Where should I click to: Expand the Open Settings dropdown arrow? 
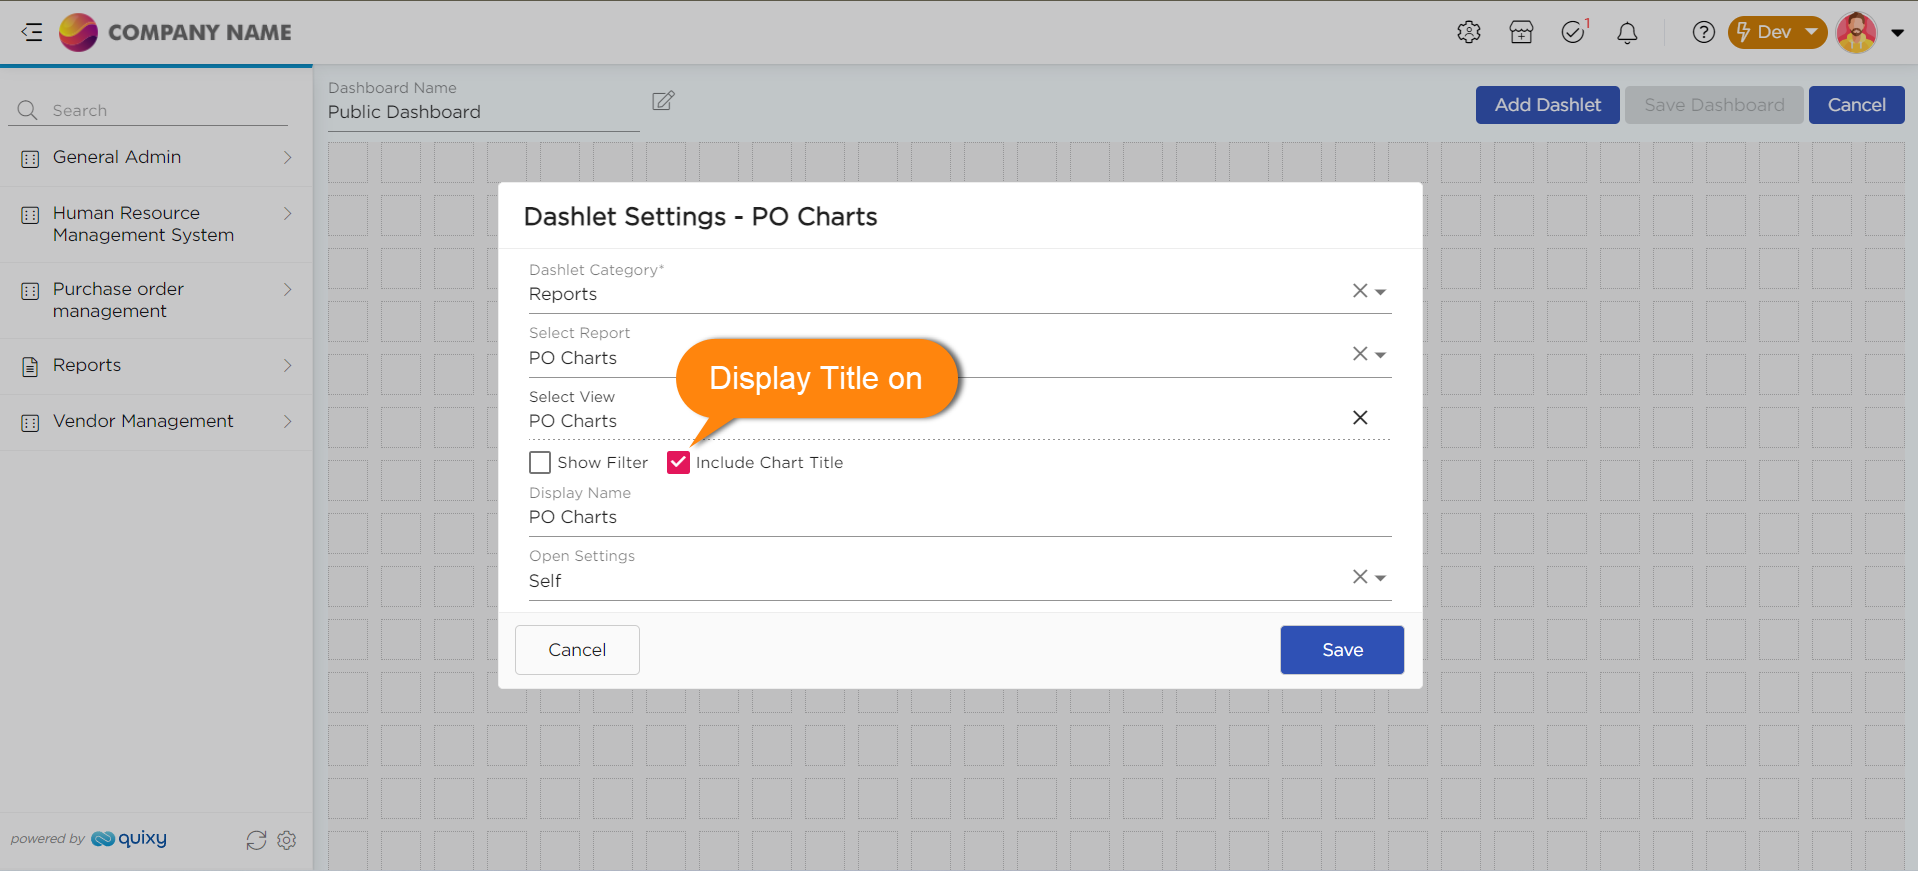(1381, 578)
